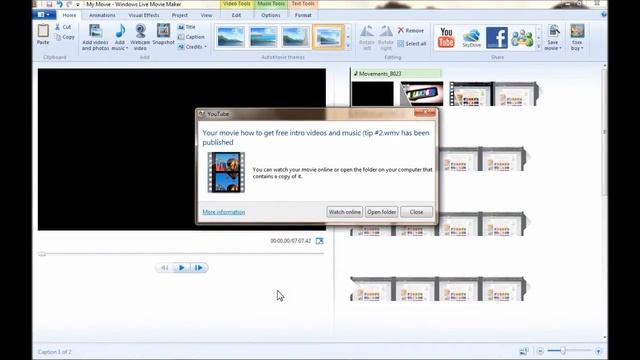Click Select all in Editing group

[412, 43]
